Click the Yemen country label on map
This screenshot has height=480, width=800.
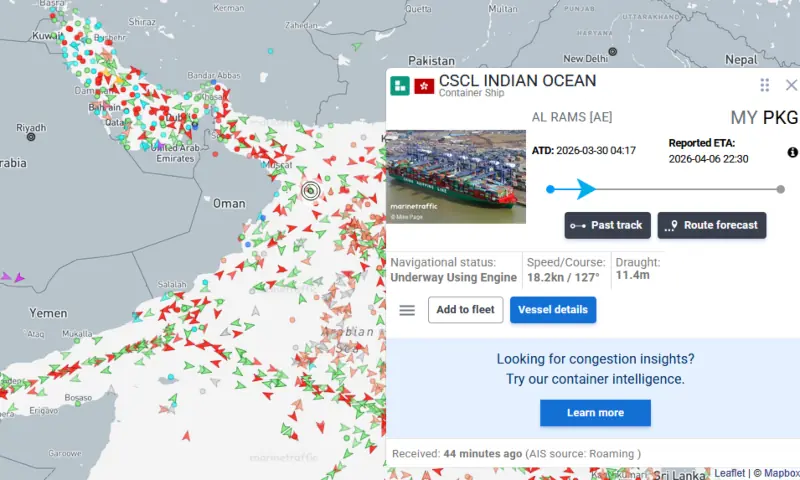pyautogui.click(x=48, y=313)
